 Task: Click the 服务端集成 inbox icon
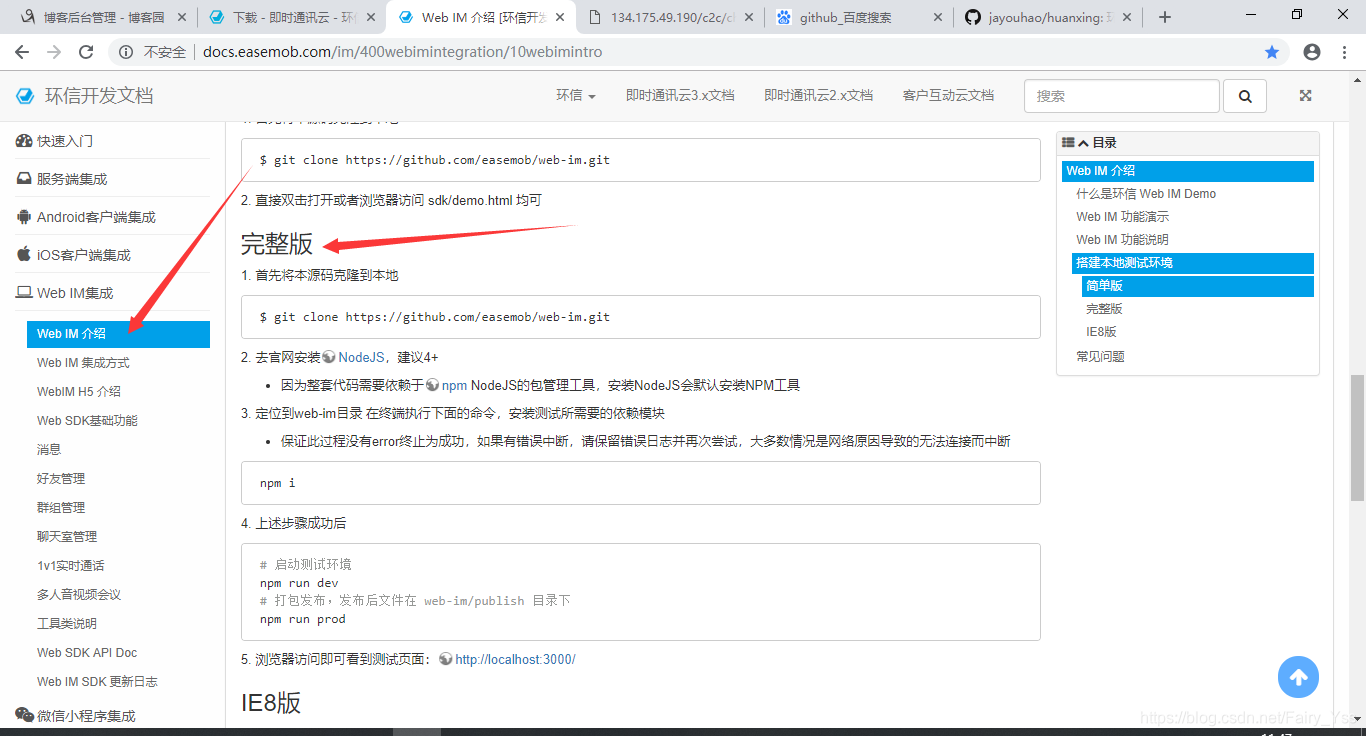point(24,179)
